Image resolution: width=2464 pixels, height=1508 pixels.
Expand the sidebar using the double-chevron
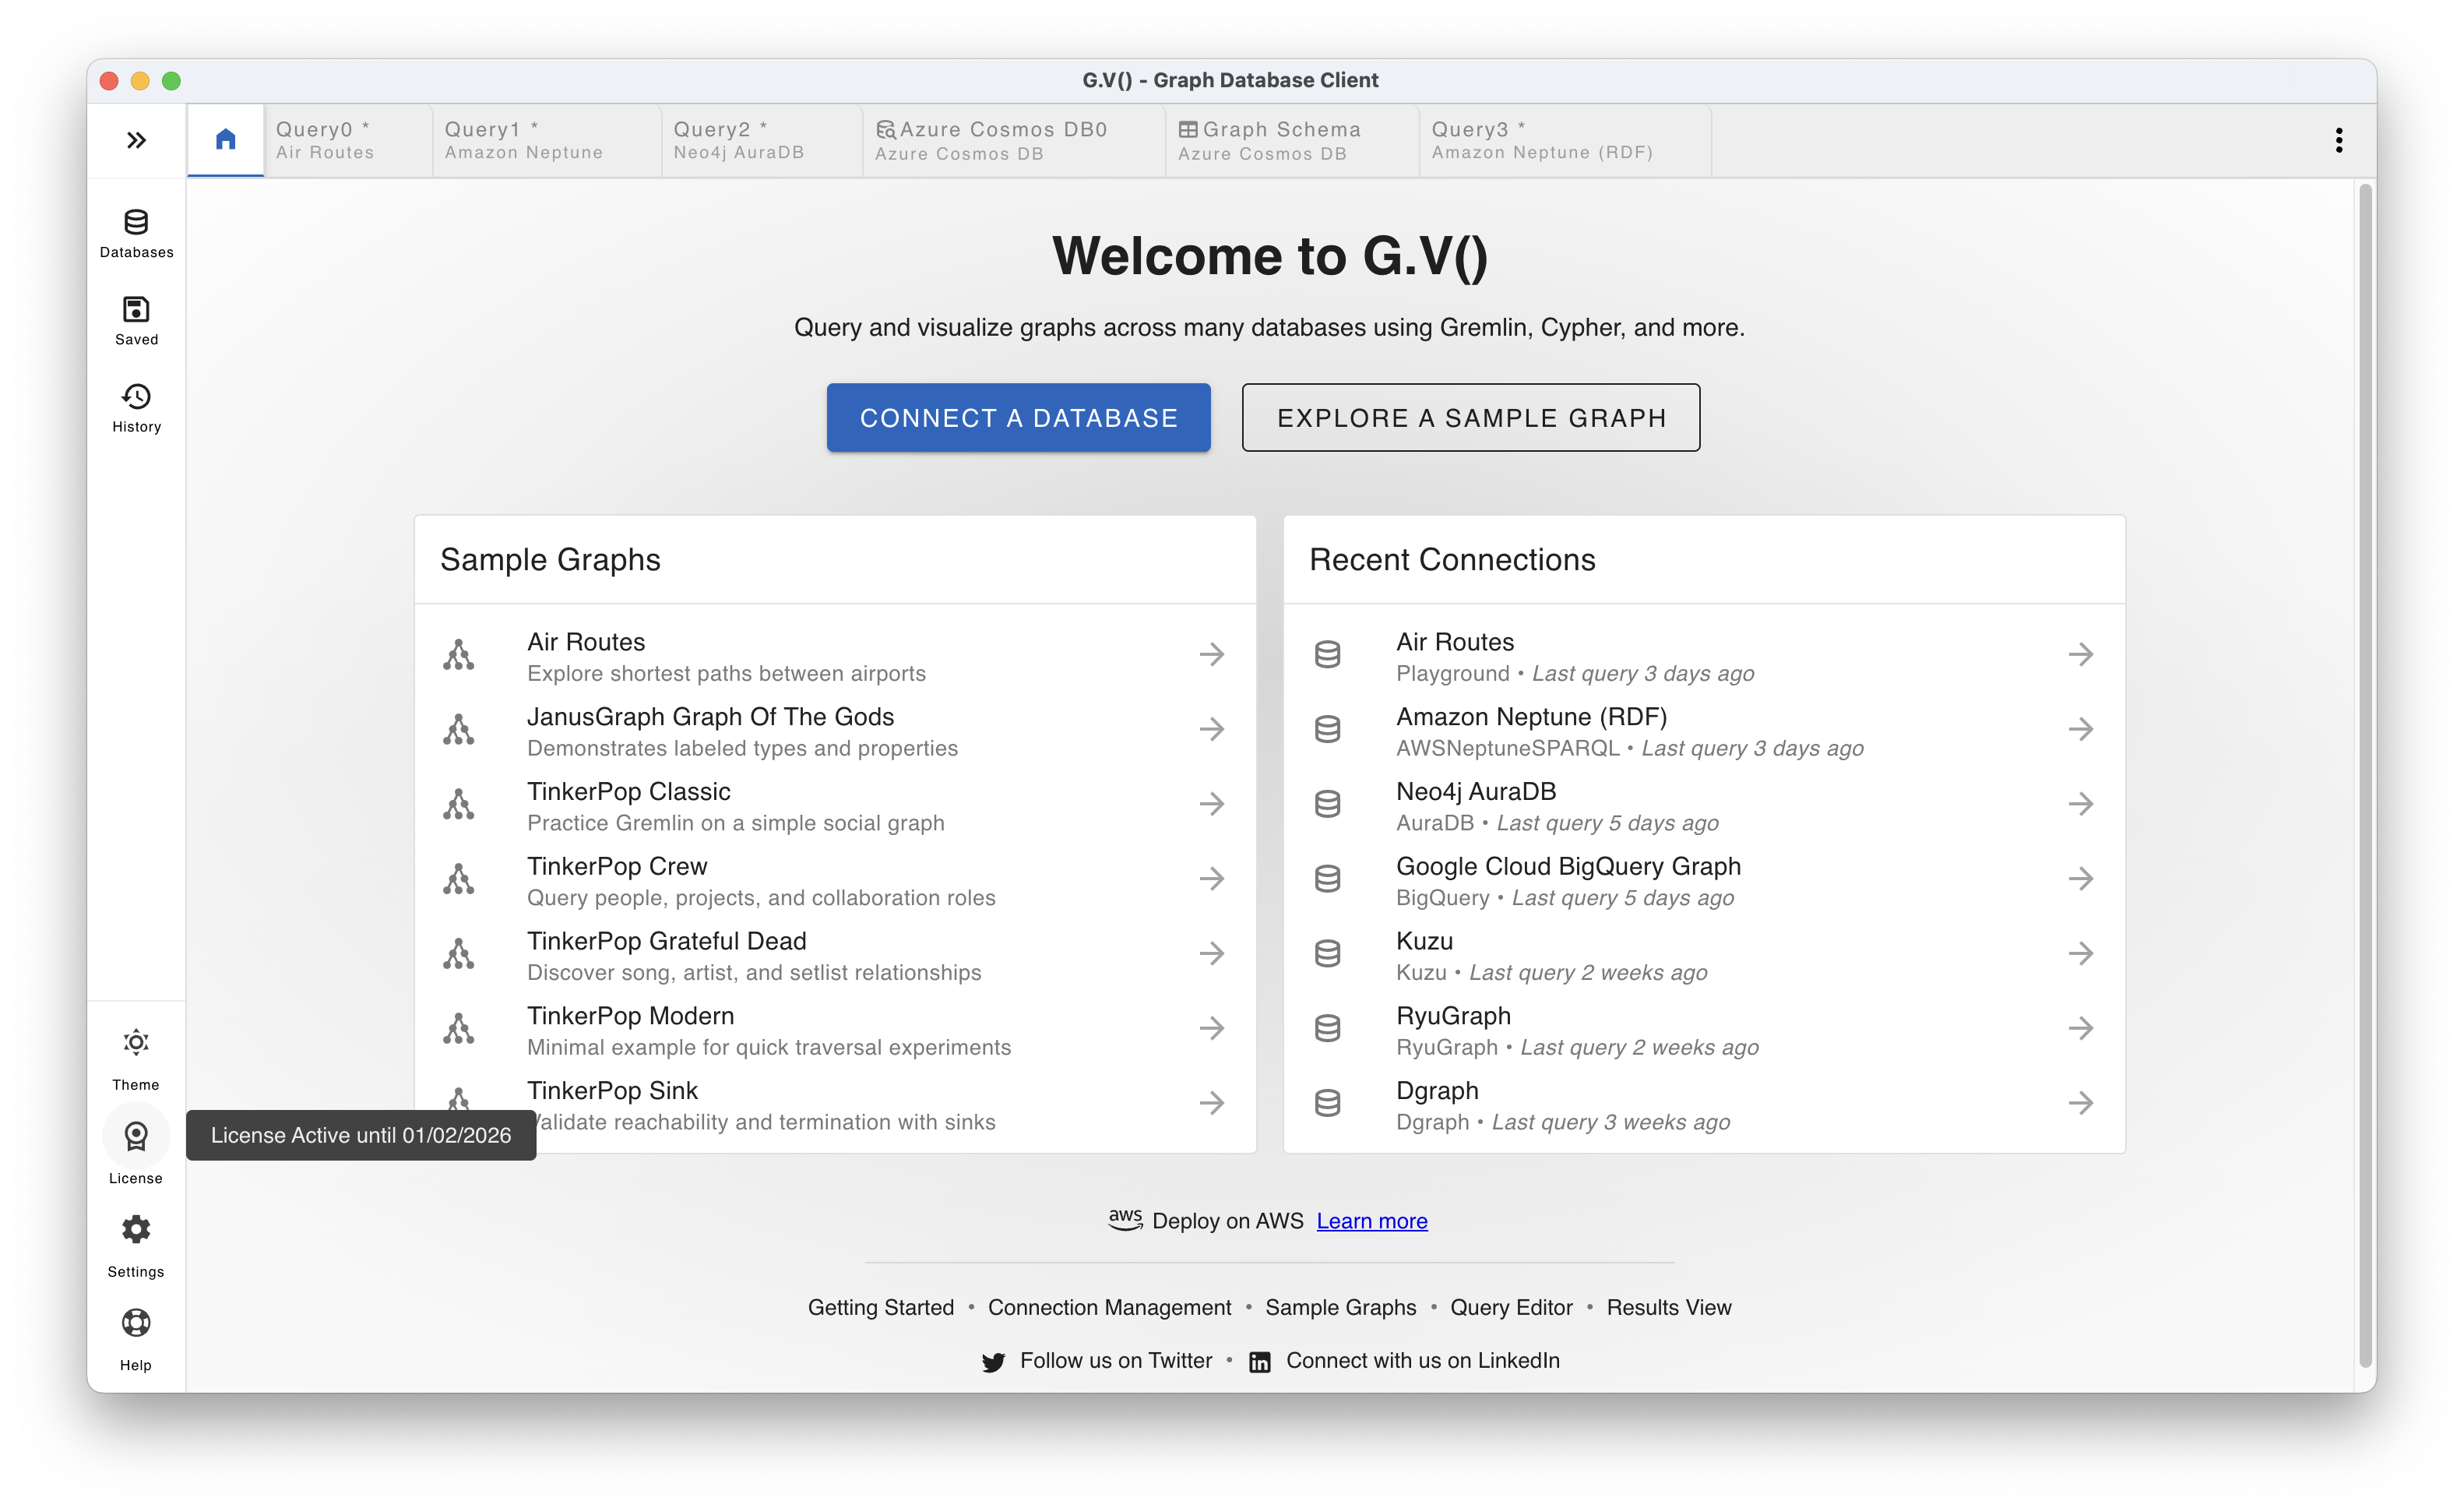pos(136,140)
